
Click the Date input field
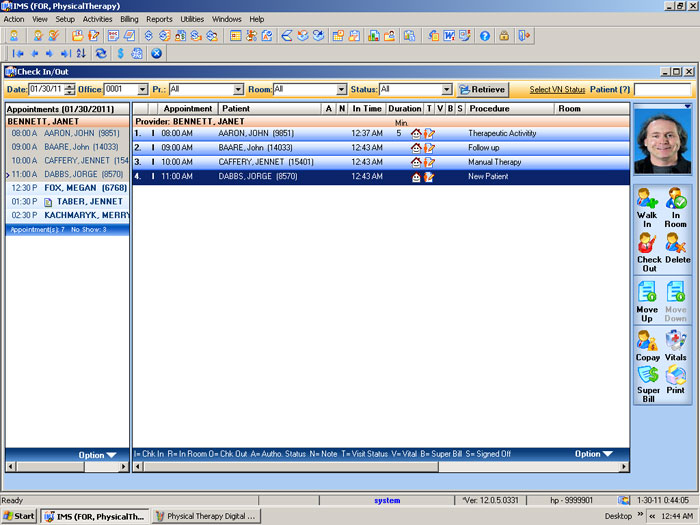46,89
